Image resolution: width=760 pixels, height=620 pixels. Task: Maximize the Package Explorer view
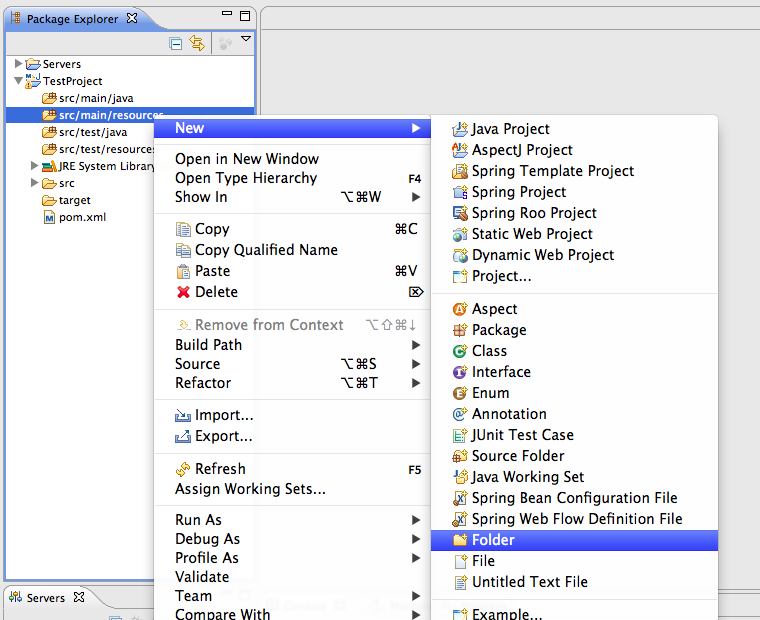click(x=245, y=16)
